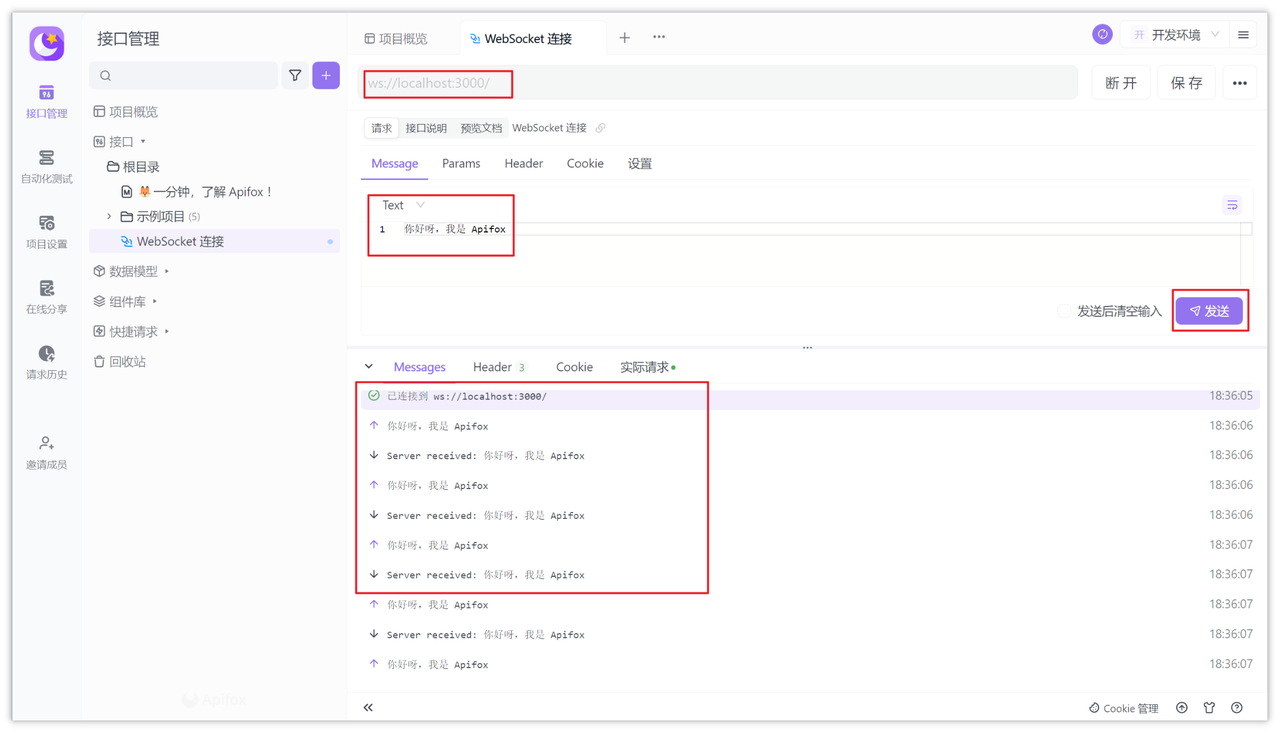Open 实际请求 tab
Screen dimensions: 1280x733
[x=647, y=367]
